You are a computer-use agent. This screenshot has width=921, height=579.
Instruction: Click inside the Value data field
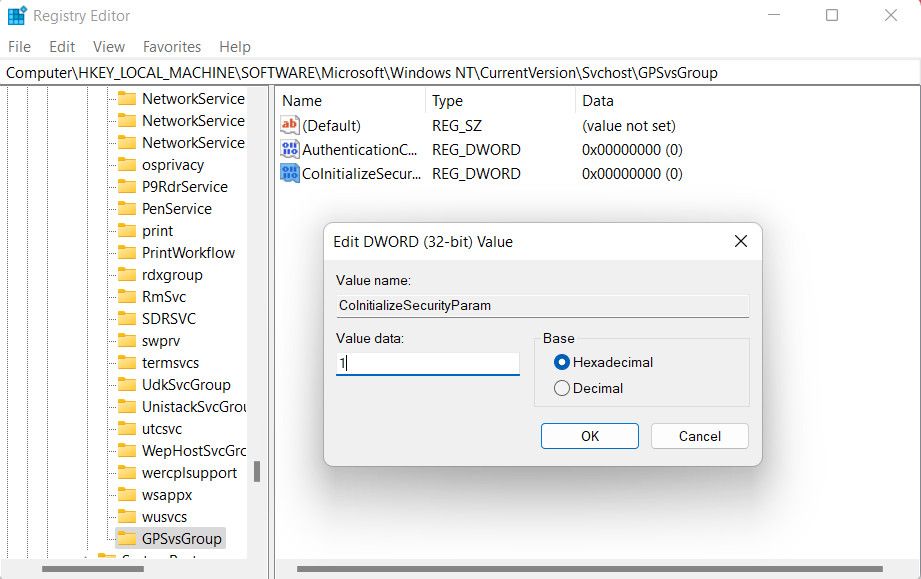[427, 362]
